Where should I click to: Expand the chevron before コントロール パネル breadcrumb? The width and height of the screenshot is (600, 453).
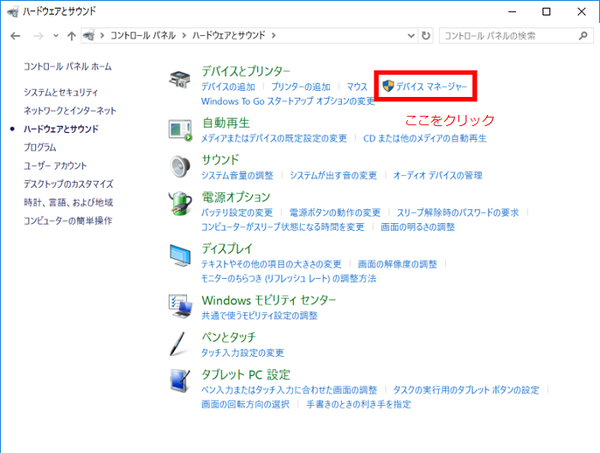tap(102, 36)
